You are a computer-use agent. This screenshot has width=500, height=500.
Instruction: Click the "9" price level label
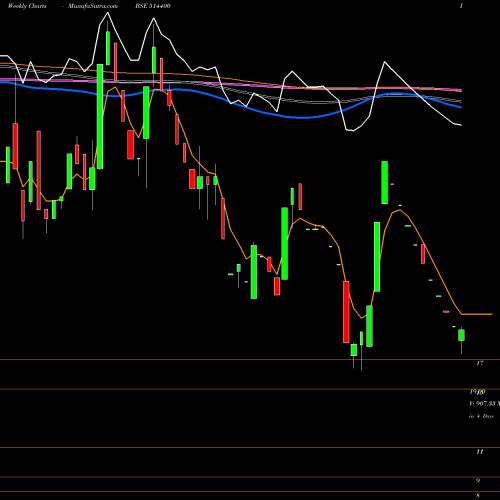point(478,480)
